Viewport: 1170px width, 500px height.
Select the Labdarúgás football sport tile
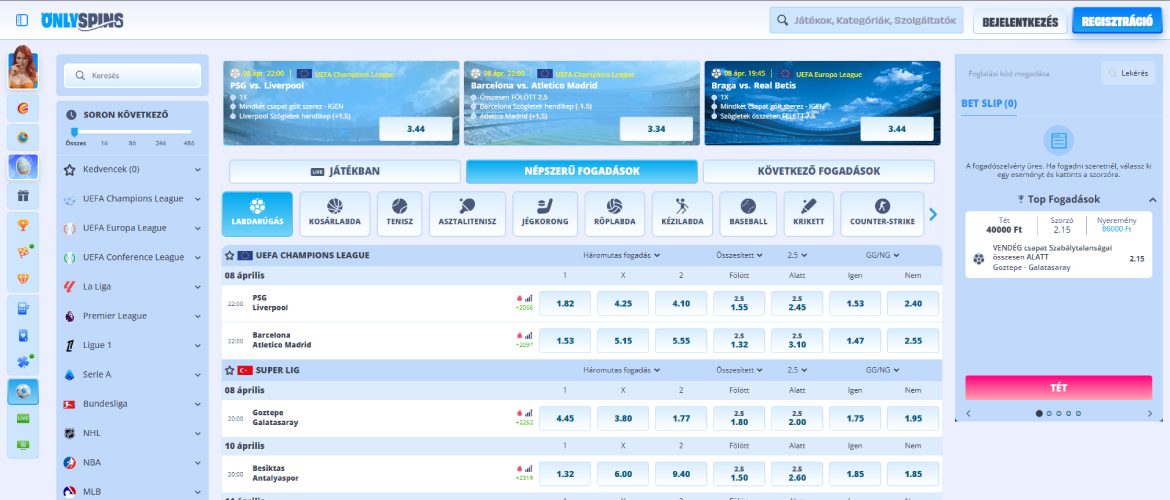coord(257,213)
